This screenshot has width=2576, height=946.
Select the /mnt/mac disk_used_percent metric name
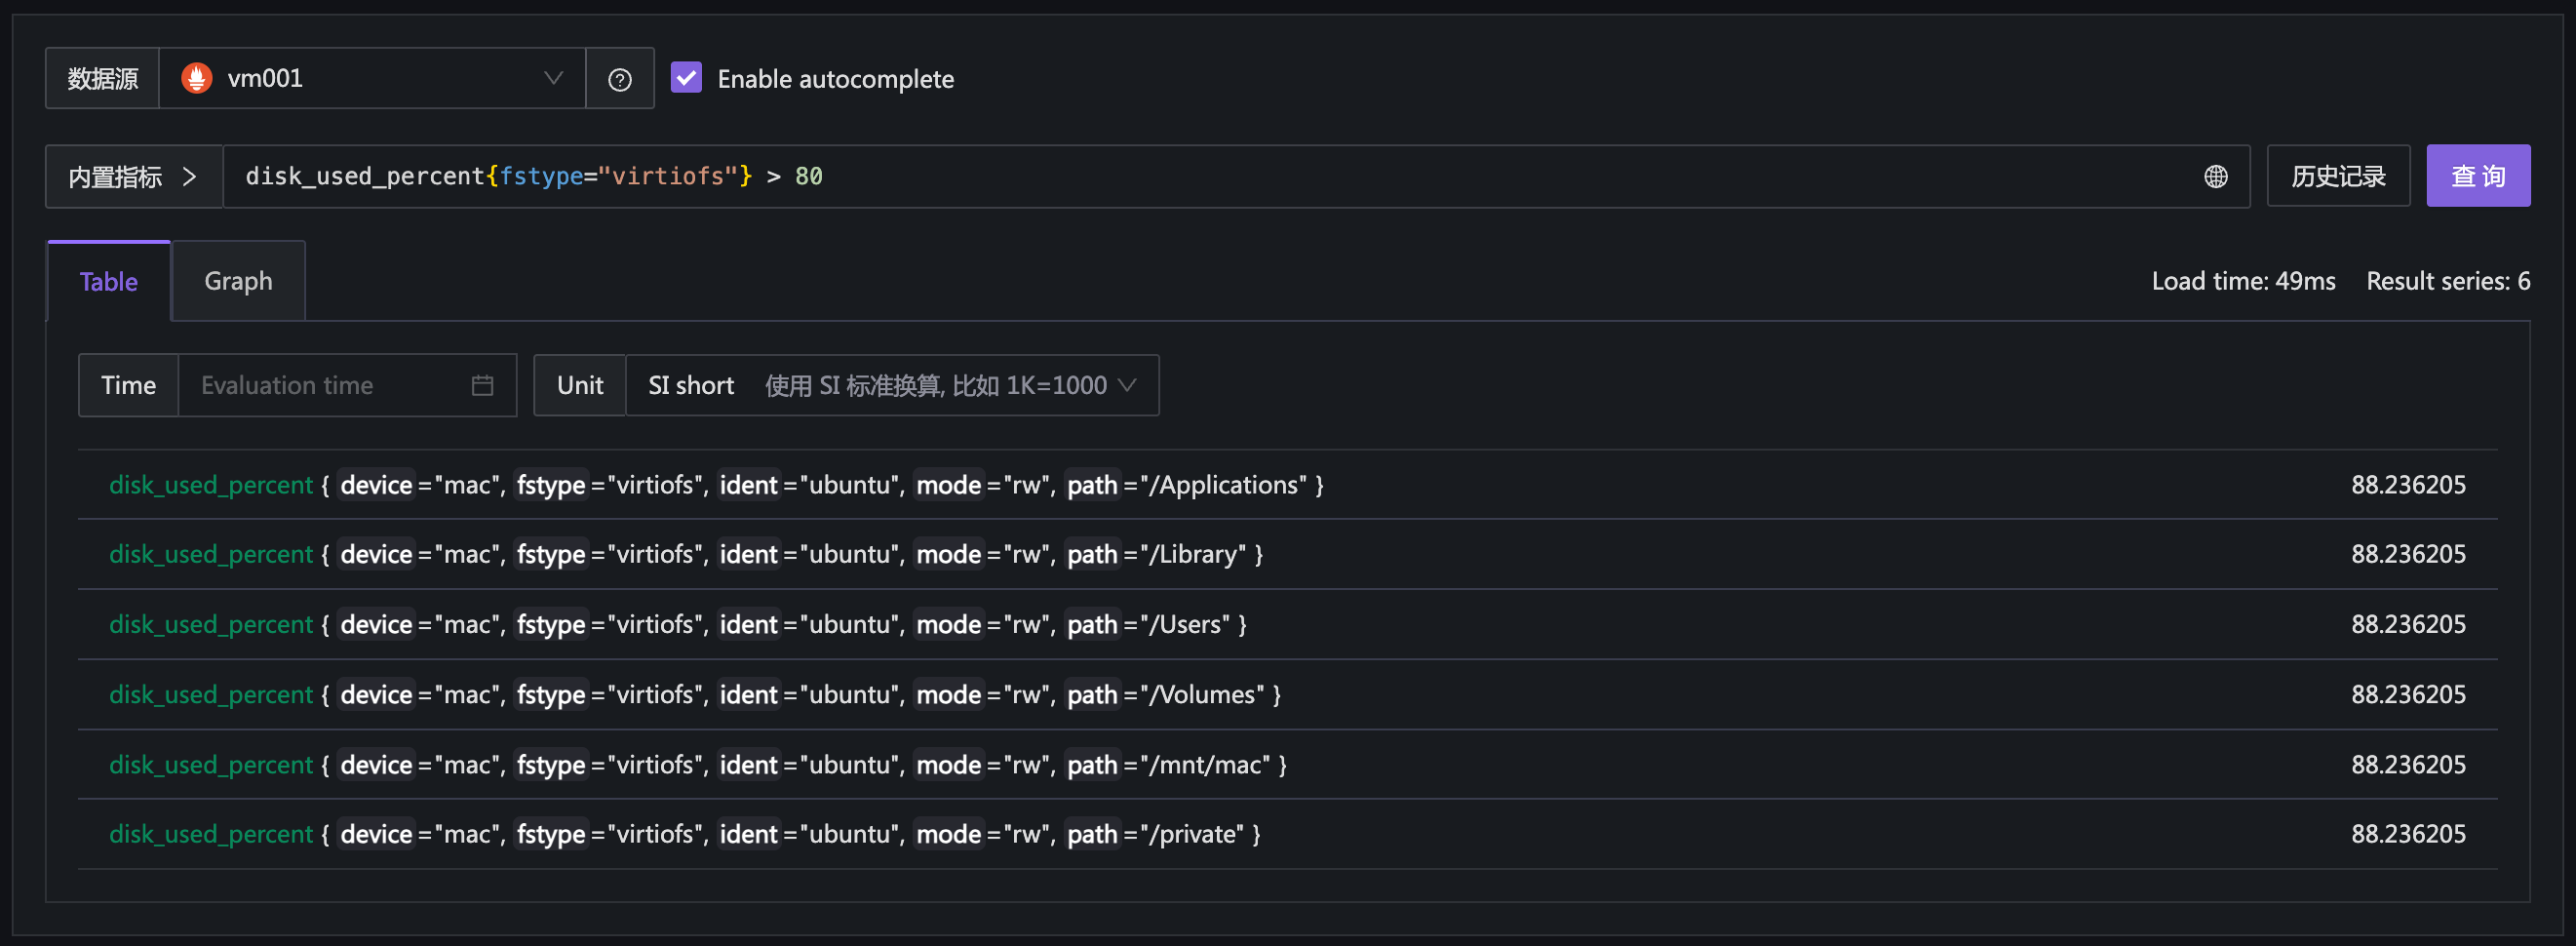211,765
